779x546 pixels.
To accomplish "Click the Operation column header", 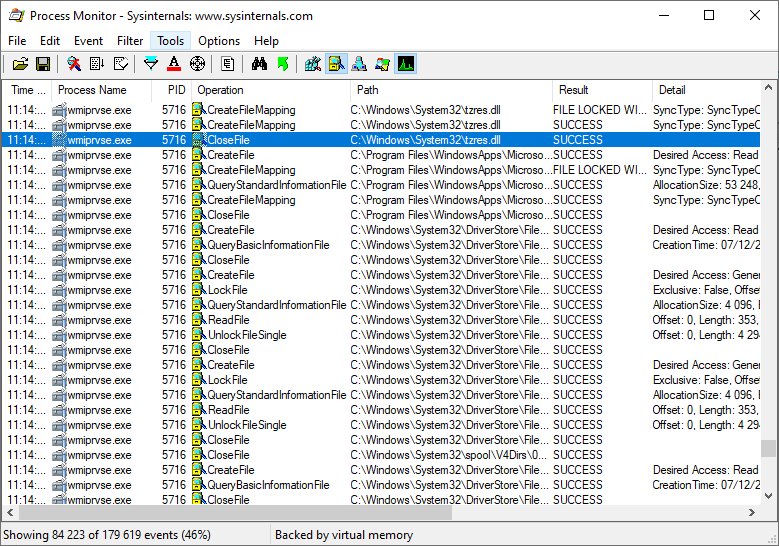I will click(220, 90).
